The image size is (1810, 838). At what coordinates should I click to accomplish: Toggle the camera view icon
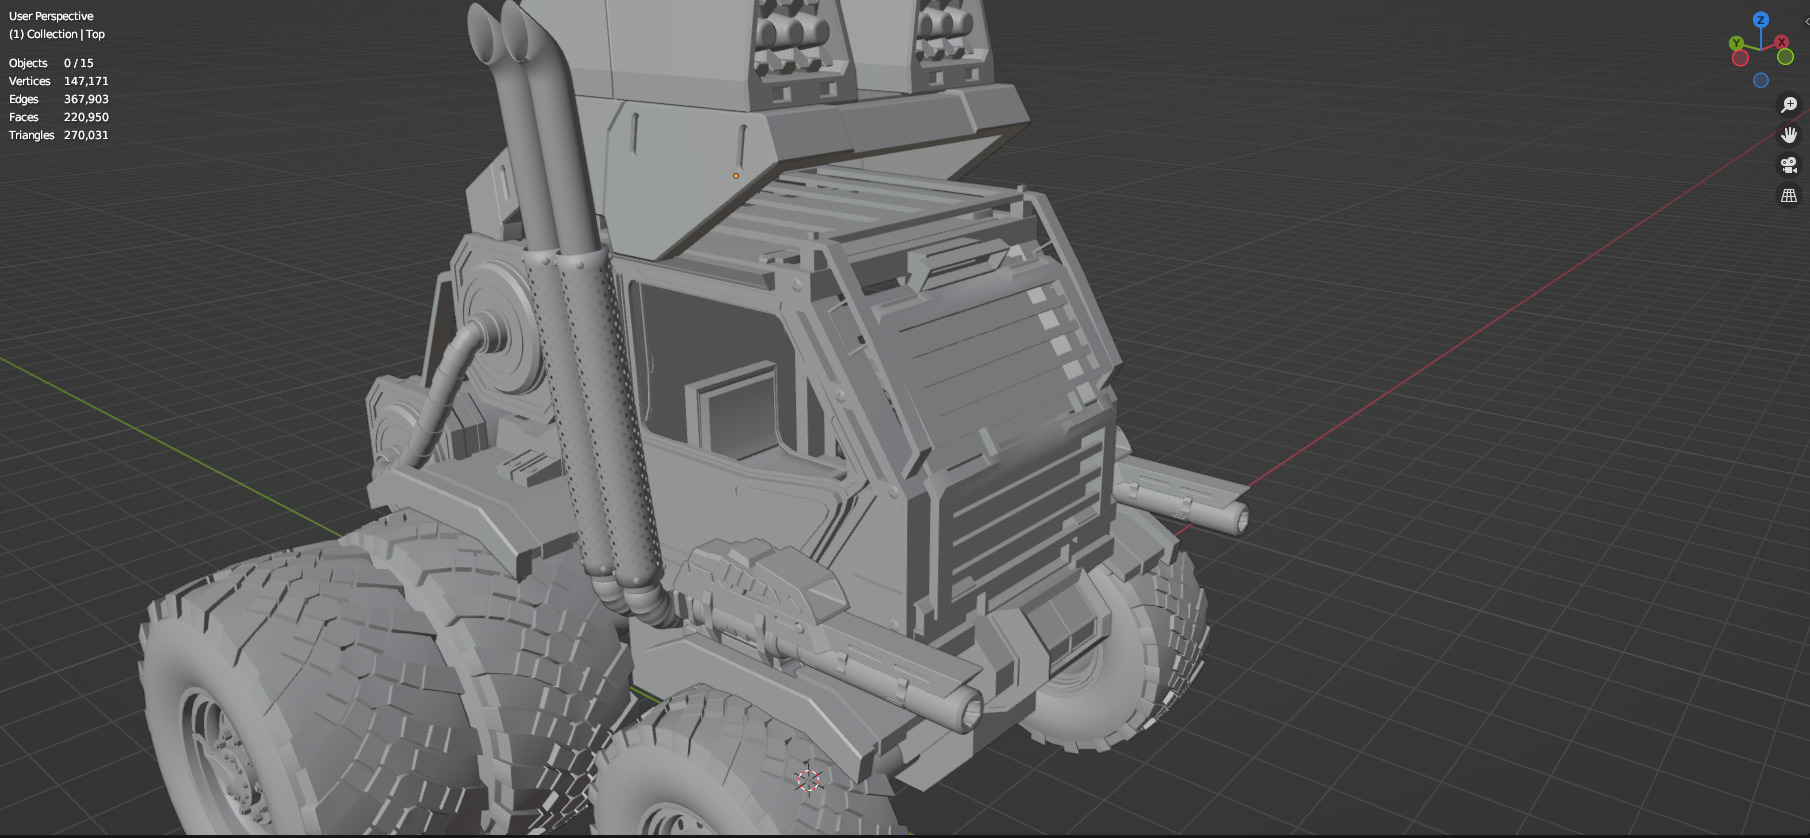coord(1789,165)
